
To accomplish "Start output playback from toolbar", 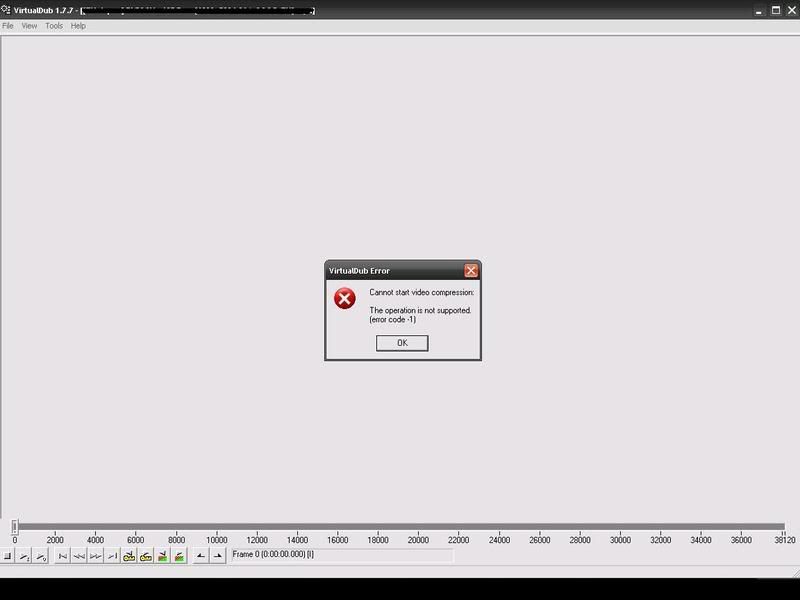I will pos(41,556).
